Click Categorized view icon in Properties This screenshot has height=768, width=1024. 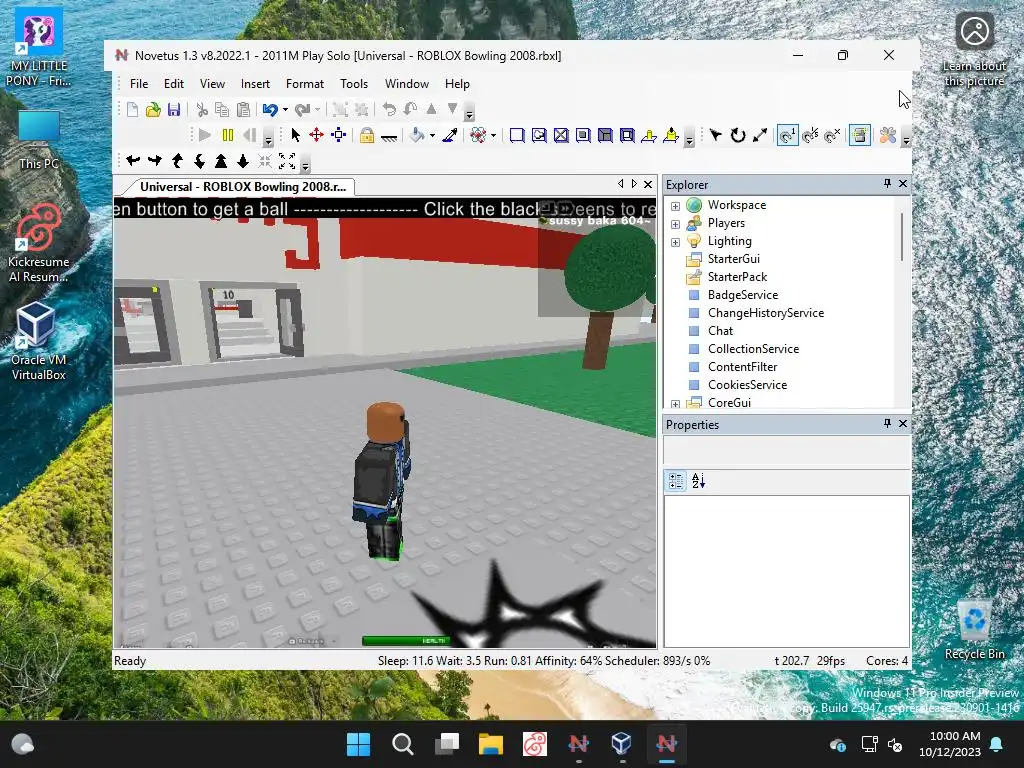pyautogui.click(x=676, y=481)
